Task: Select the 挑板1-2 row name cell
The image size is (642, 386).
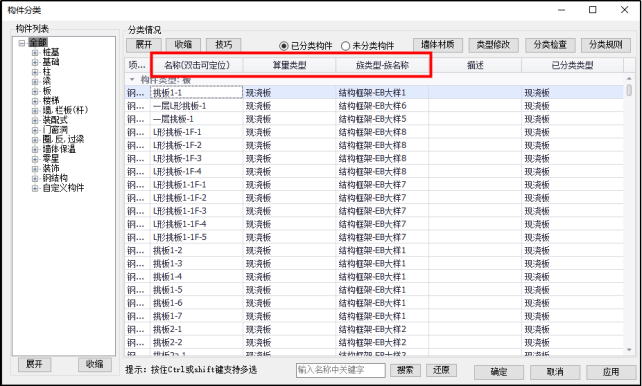Action: point(197,251)
